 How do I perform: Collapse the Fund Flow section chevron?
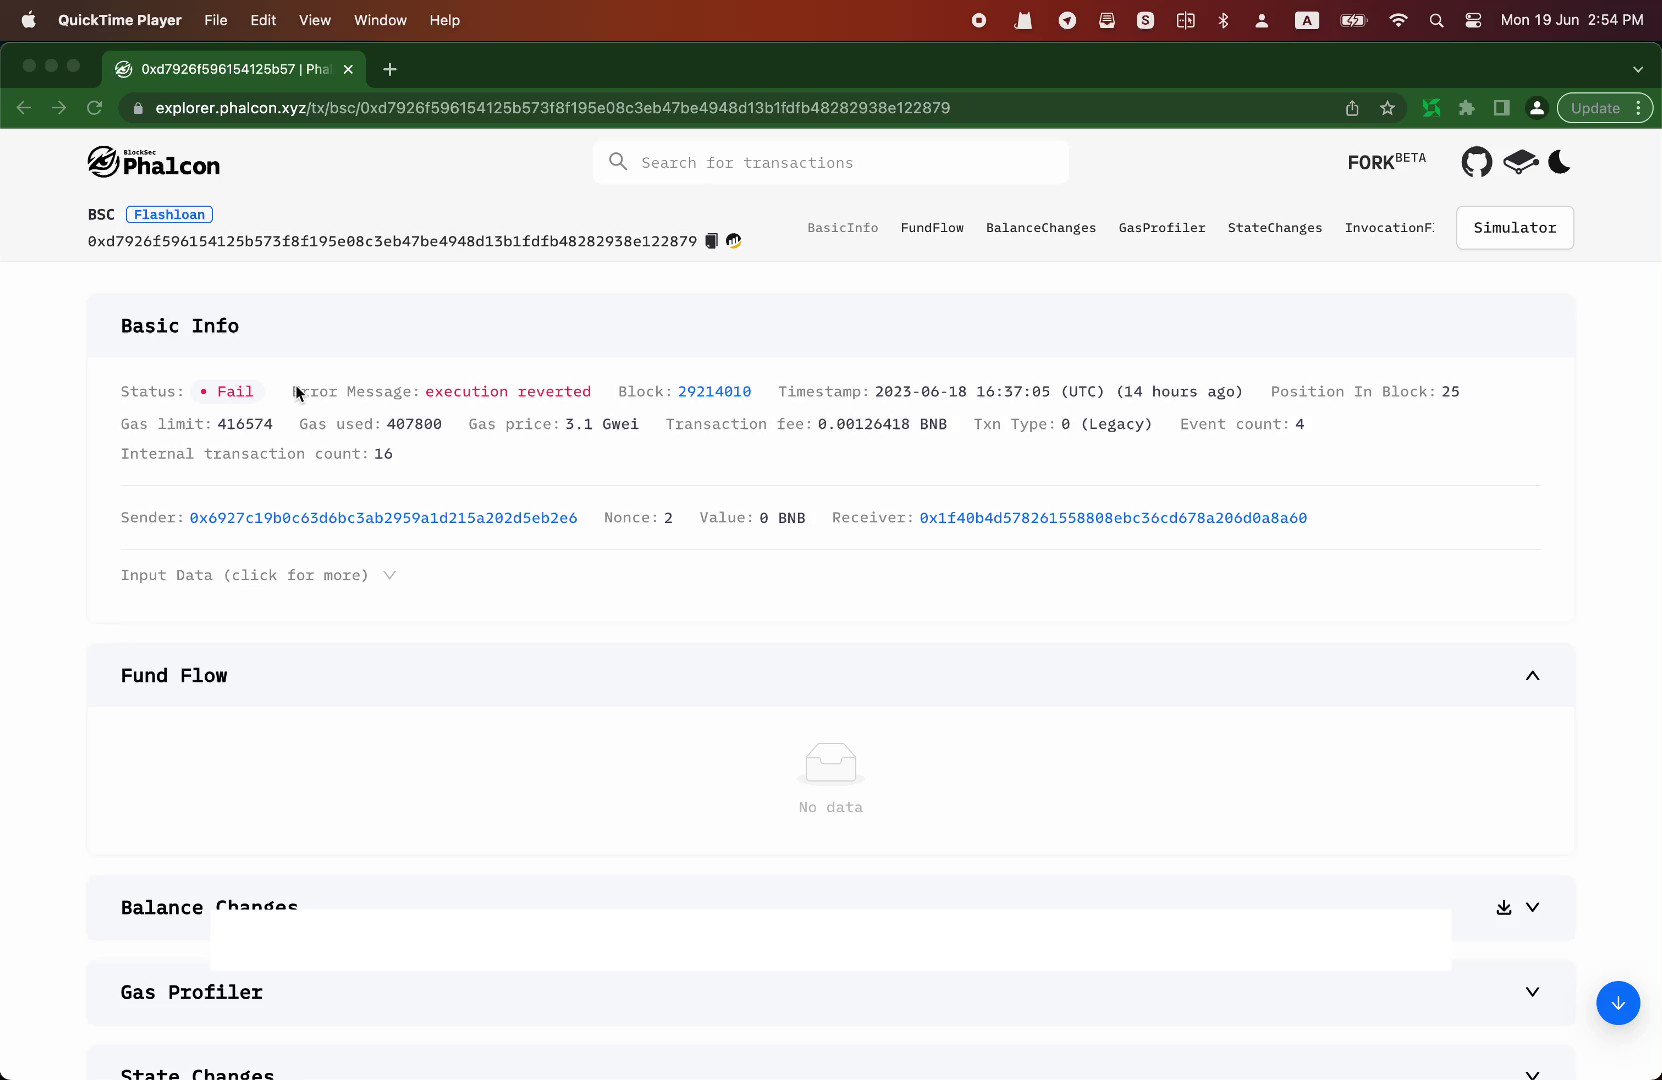click(1532, 675)
